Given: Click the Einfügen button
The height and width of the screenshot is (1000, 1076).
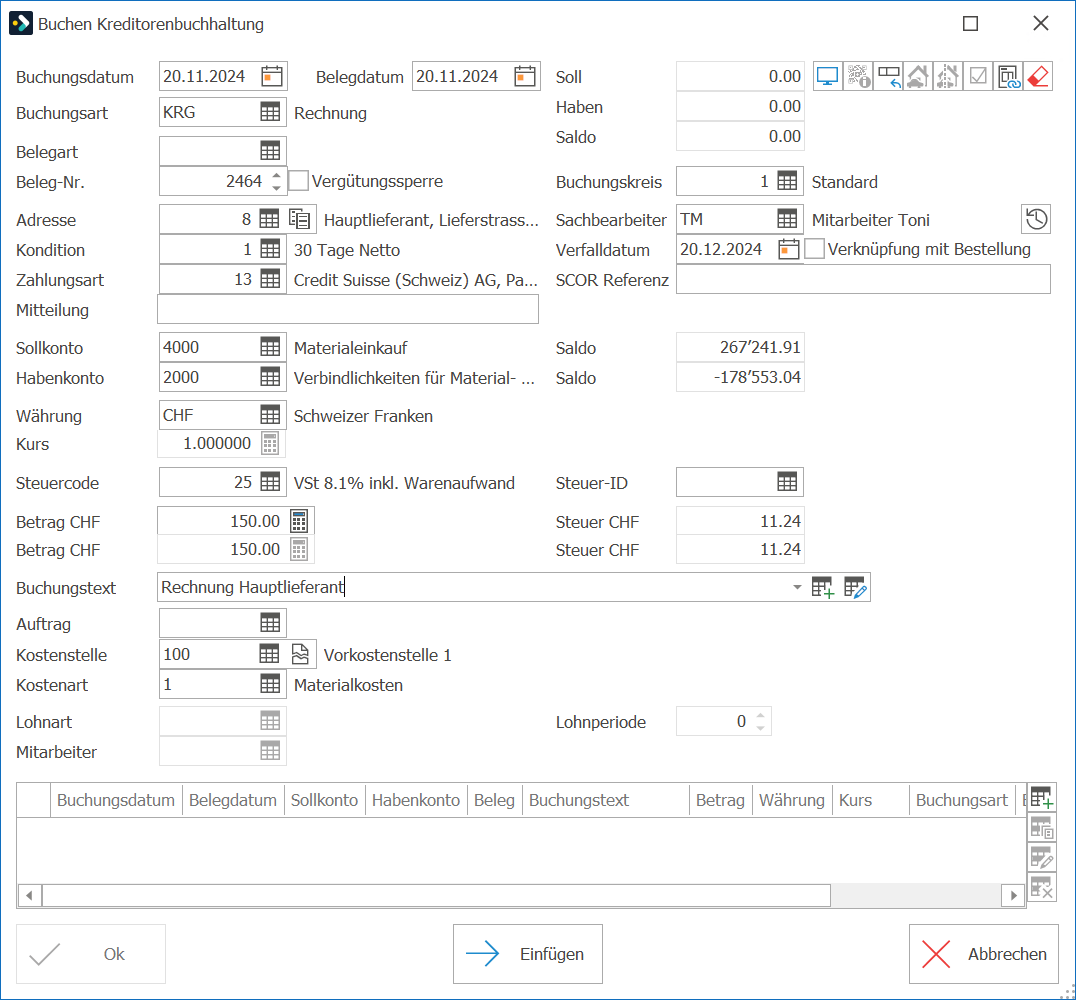Looking at the screenshot, I should click(528, 954).
